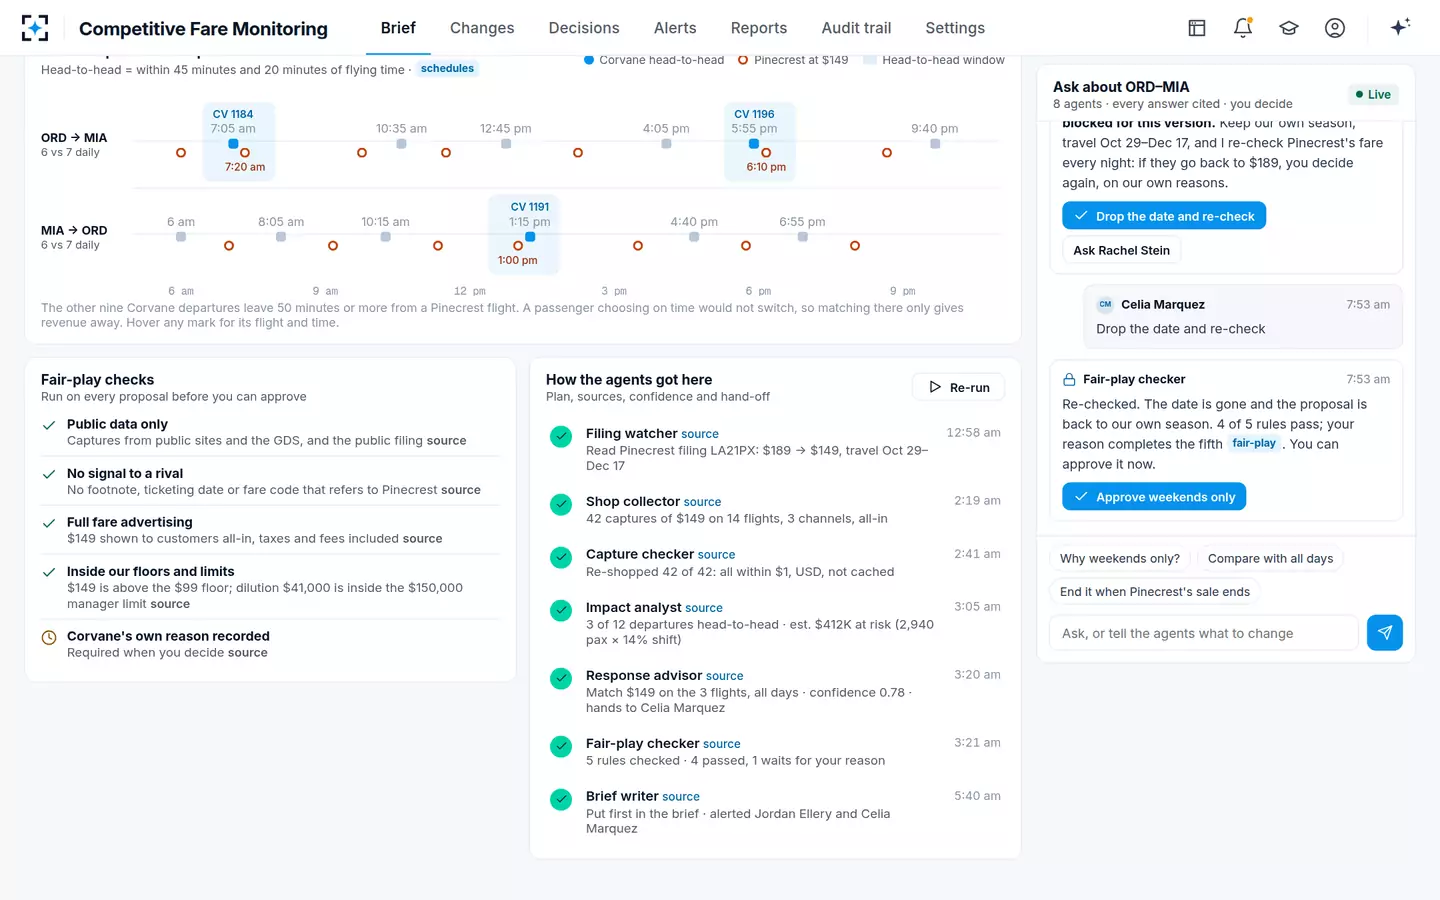
Task: Select CV 1191 1:15 pm flight marker
Action: tap(530, 237)
